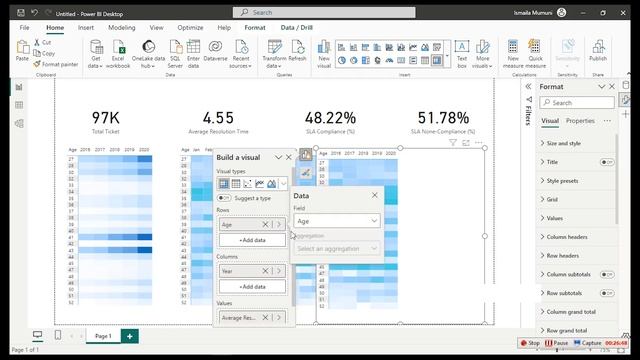Viewport: 640px width, 360px height.
Task: Click the Publish icon
Action: click(598, 51)
